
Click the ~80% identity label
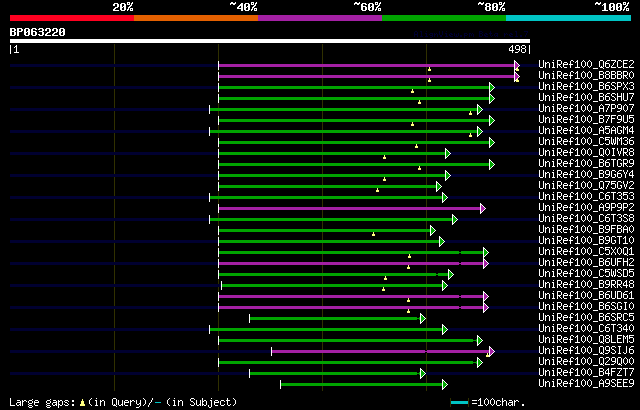point(491,7)
